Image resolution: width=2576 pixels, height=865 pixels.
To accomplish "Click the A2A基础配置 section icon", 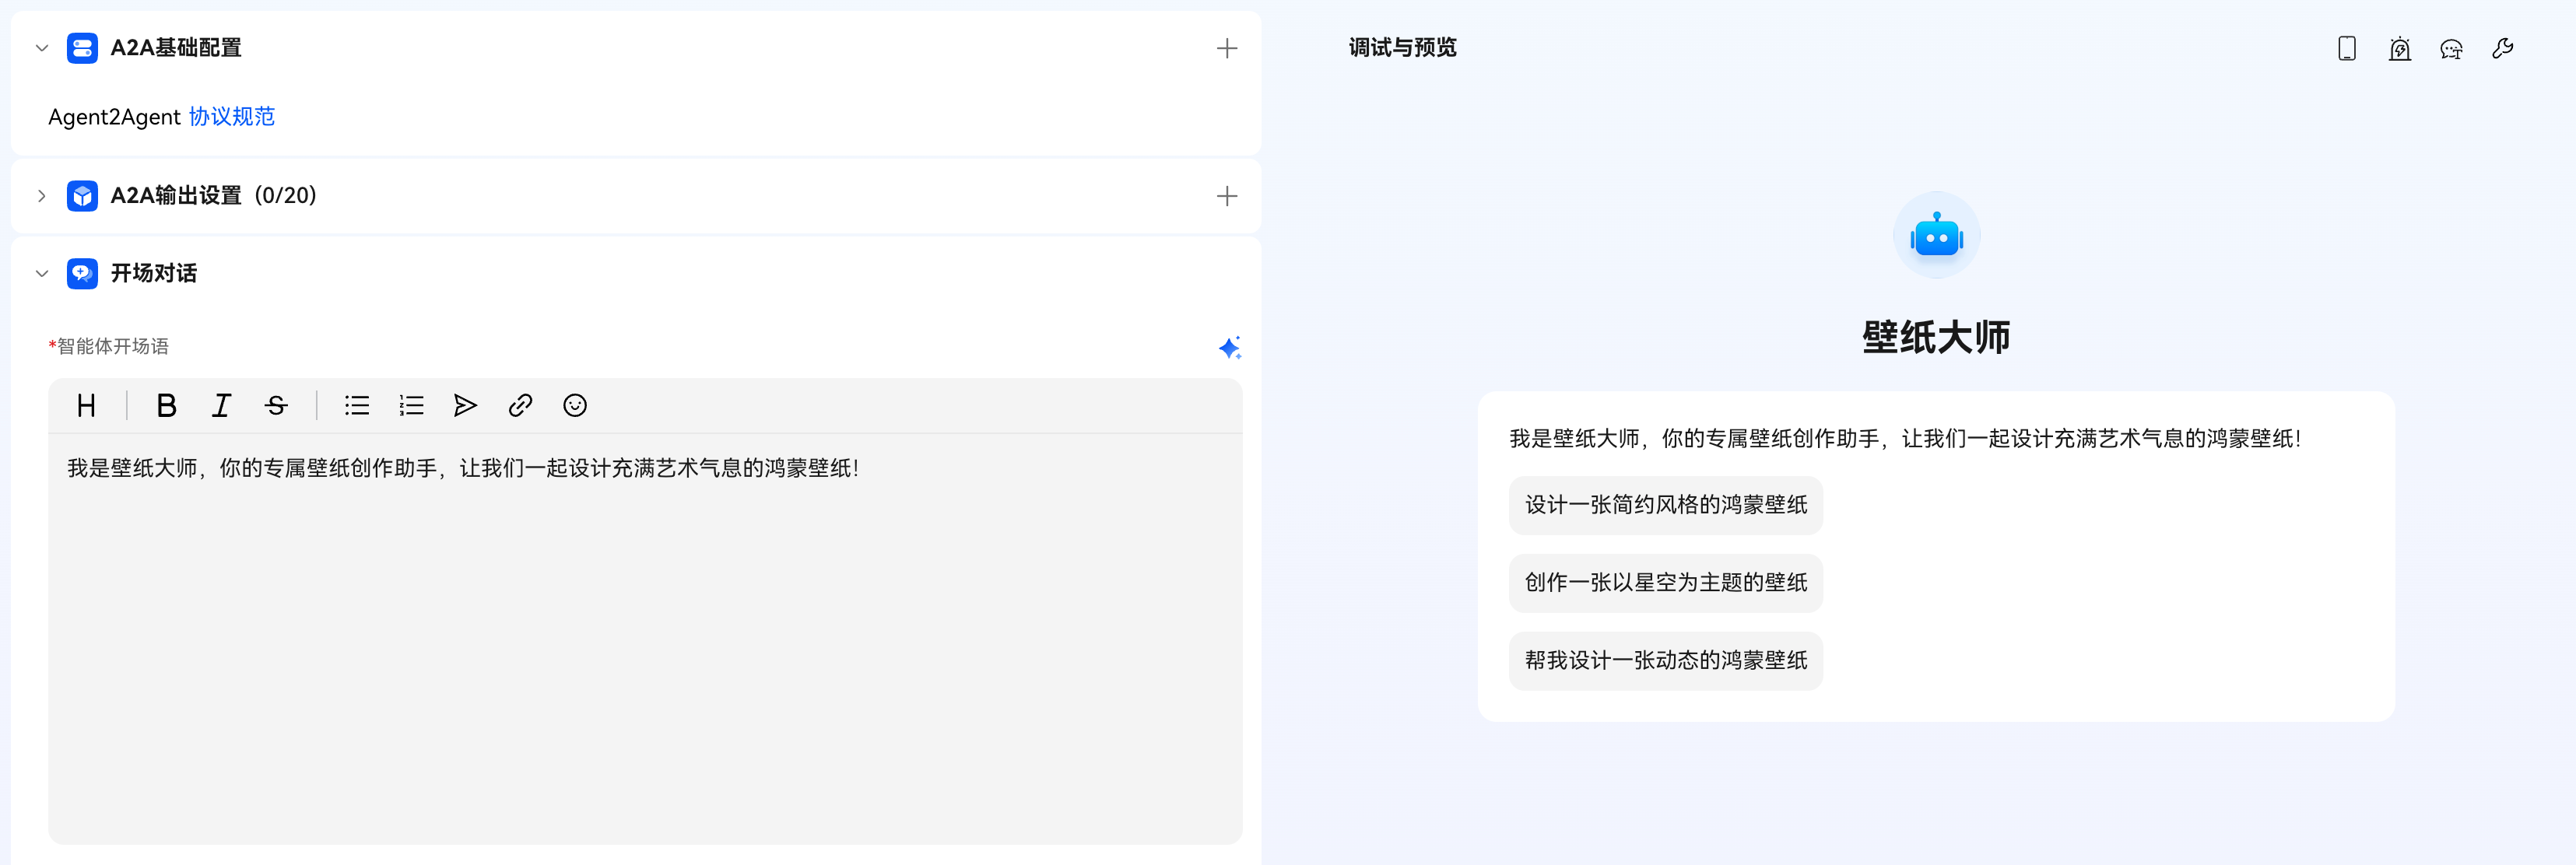I will tap(82, 48).
